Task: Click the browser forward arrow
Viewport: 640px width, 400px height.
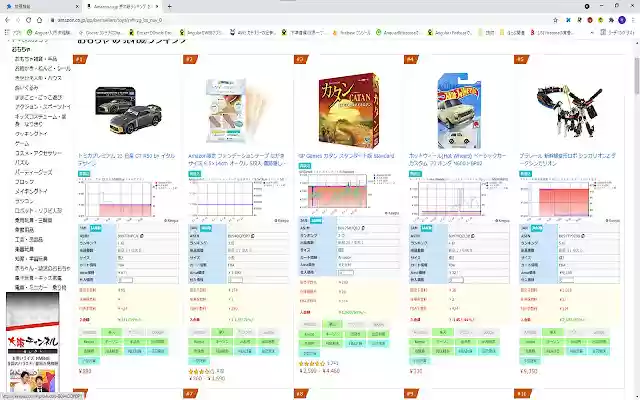Action: pyautogui.click(x=18, y=20)
